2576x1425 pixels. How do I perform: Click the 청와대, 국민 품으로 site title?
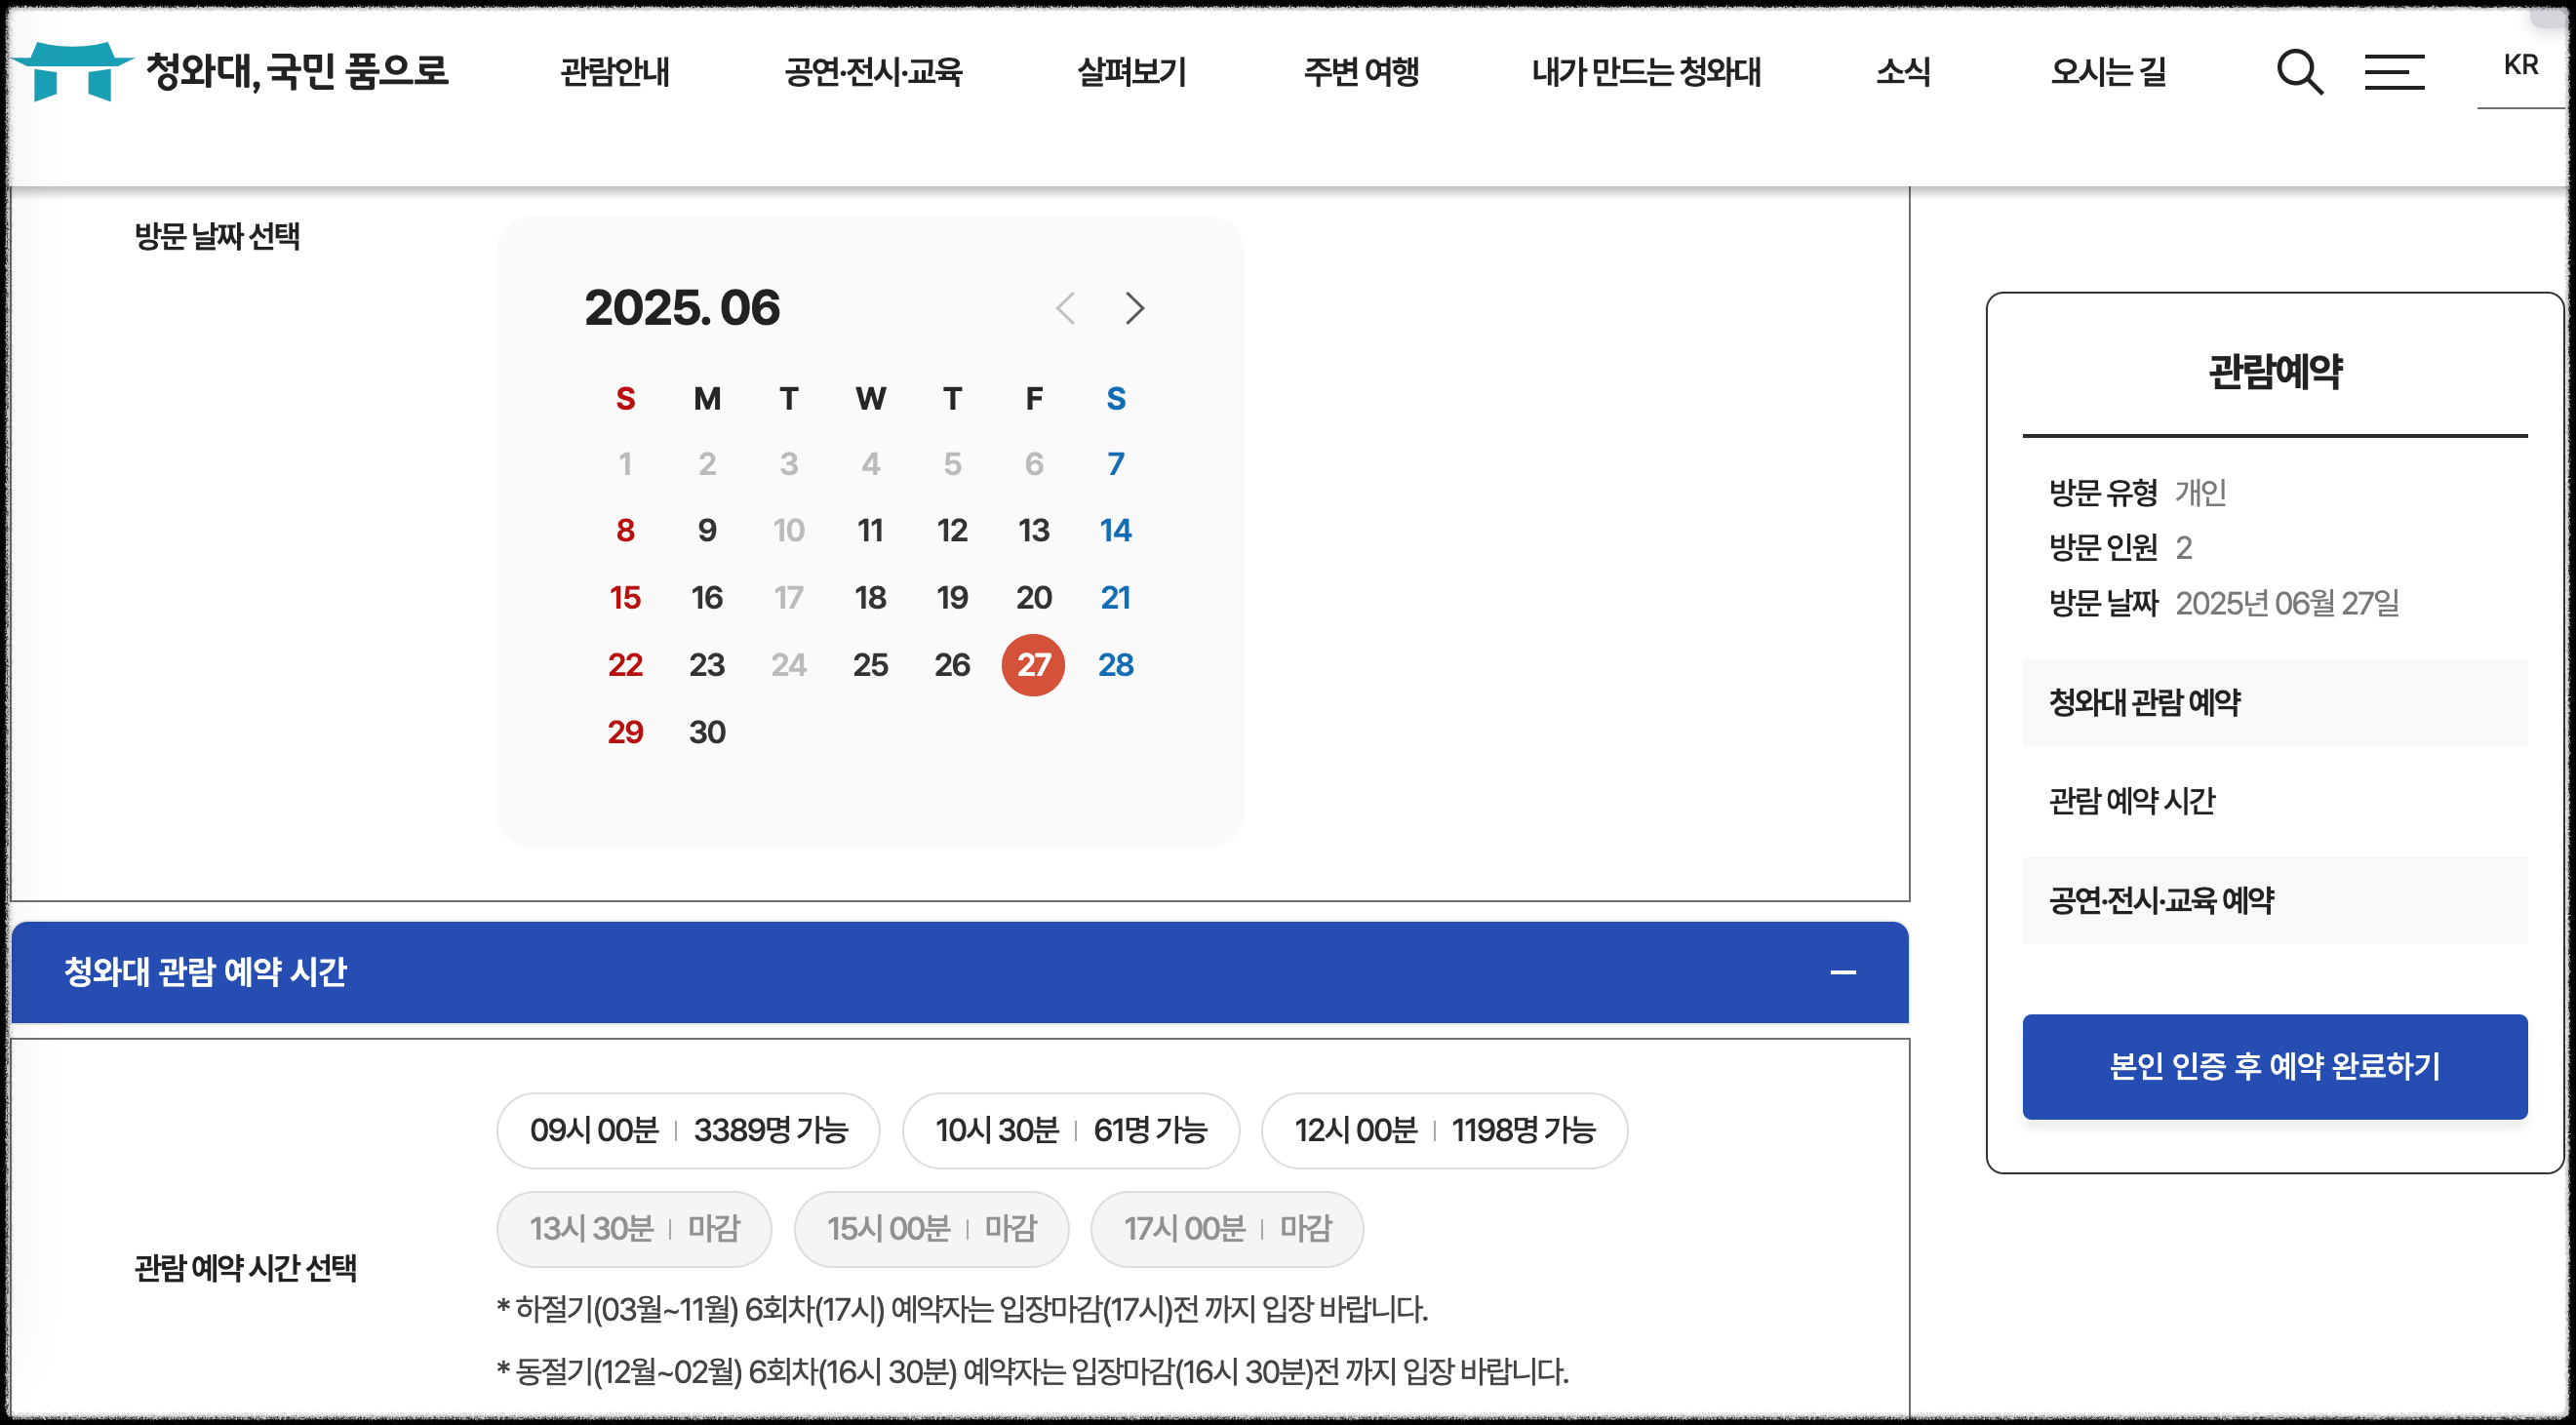[297, 71]
